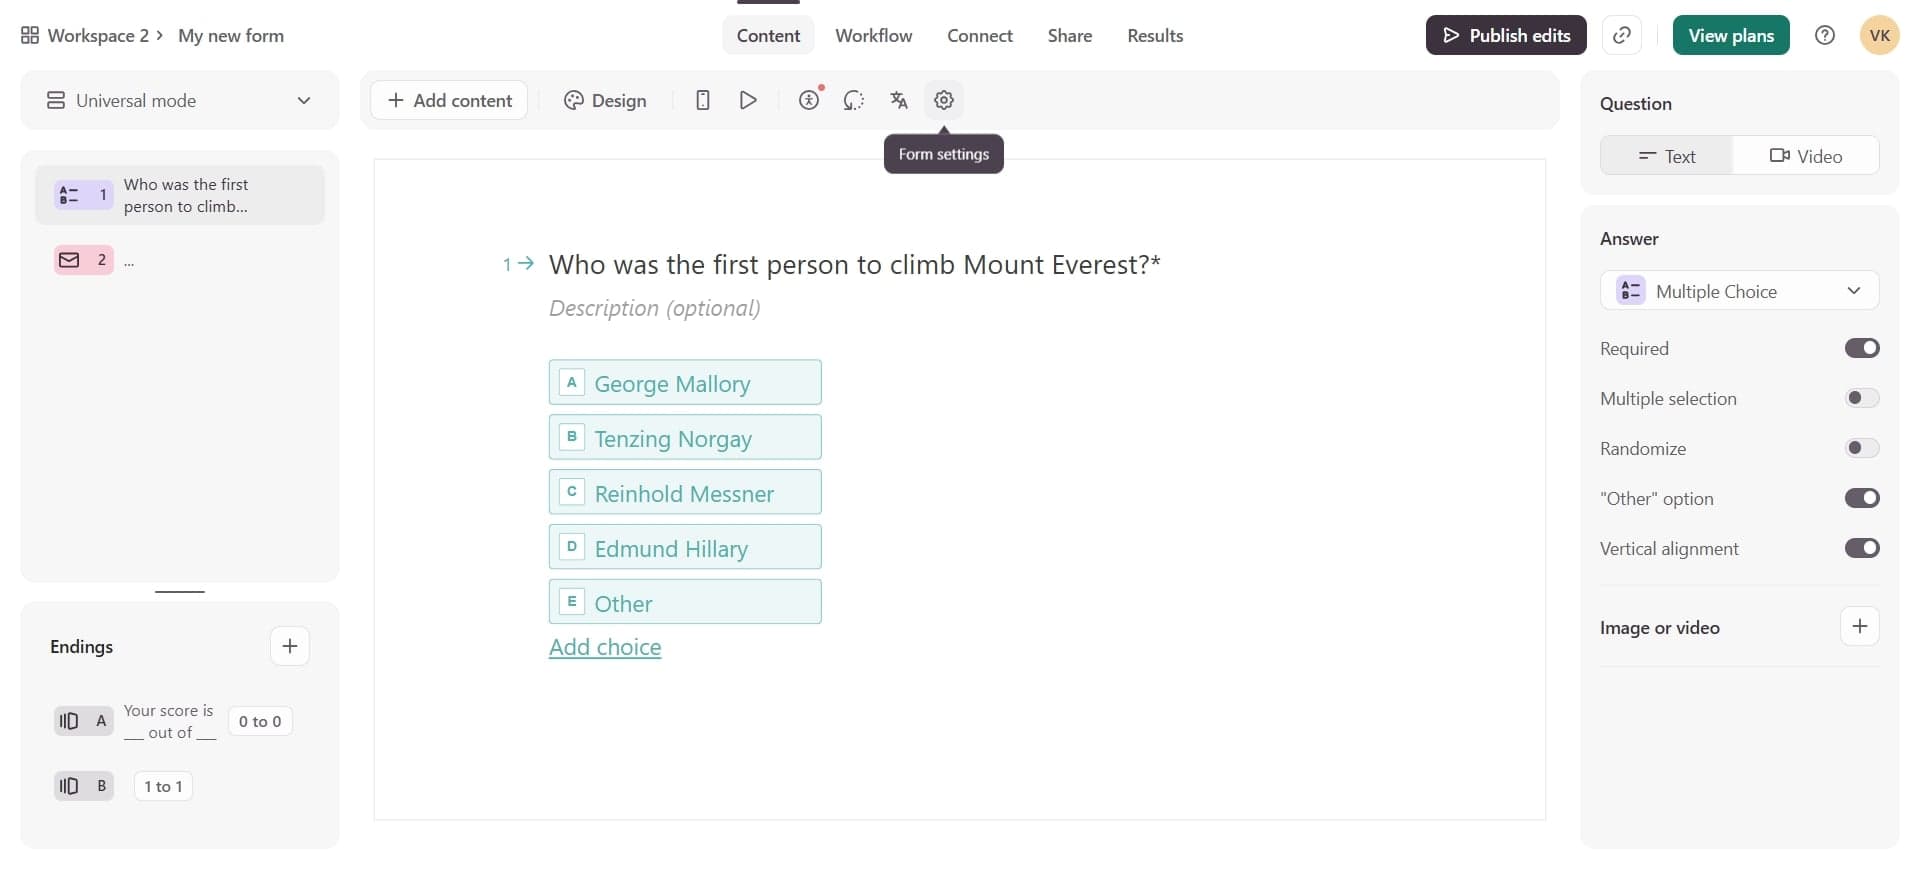Go to the Results tab
Image resolution: width=1920 pixels, height=869 pixels.
point(1154,36)
